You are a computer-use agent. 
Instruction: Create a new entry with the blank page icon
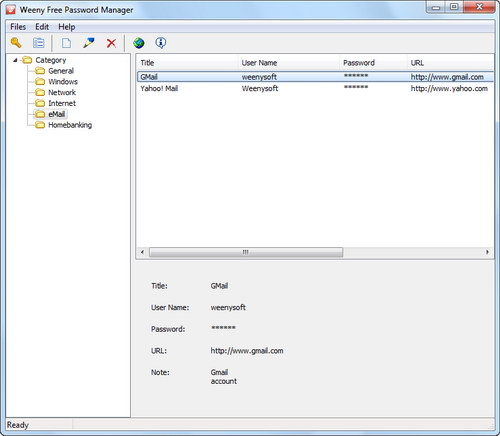click(66, 43)
